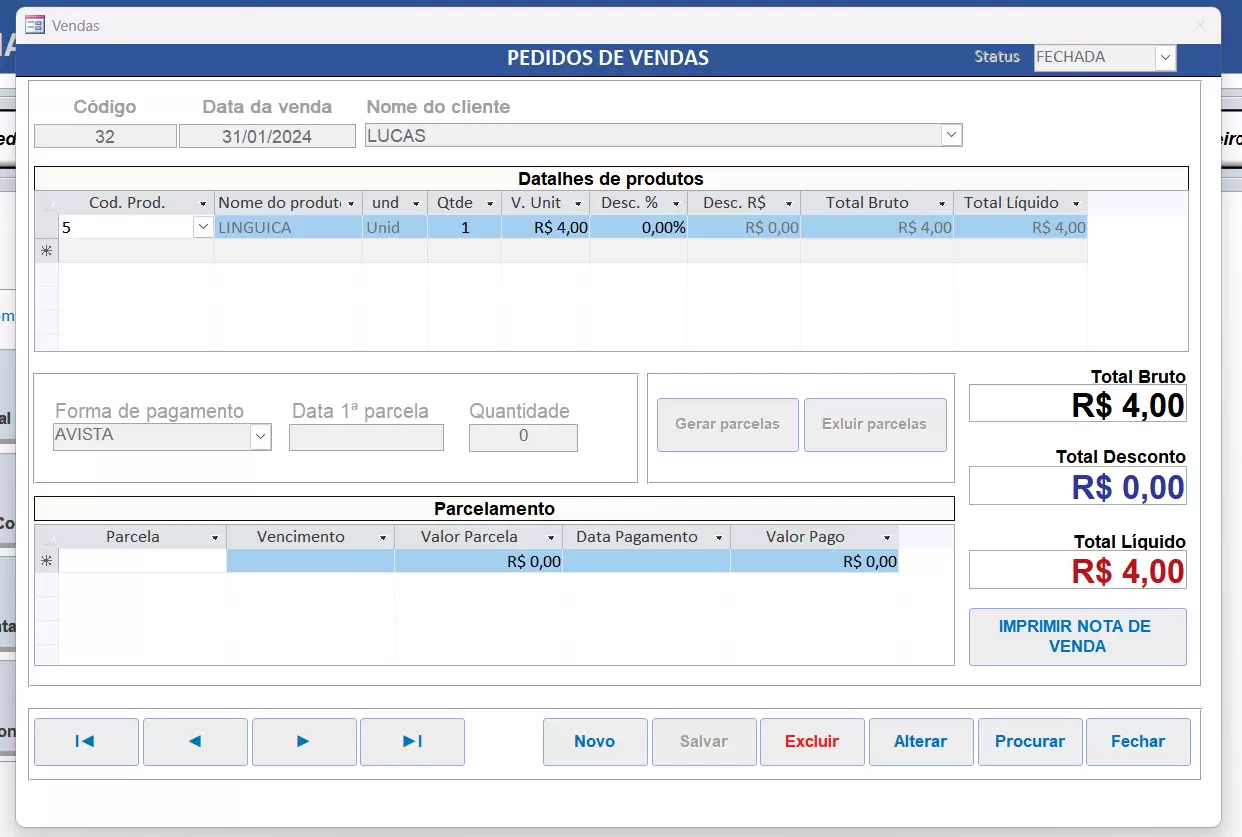Click the Qtde cell with value 1
The height and width of the screenshot is (837, 1242).
tap(465, 228)
